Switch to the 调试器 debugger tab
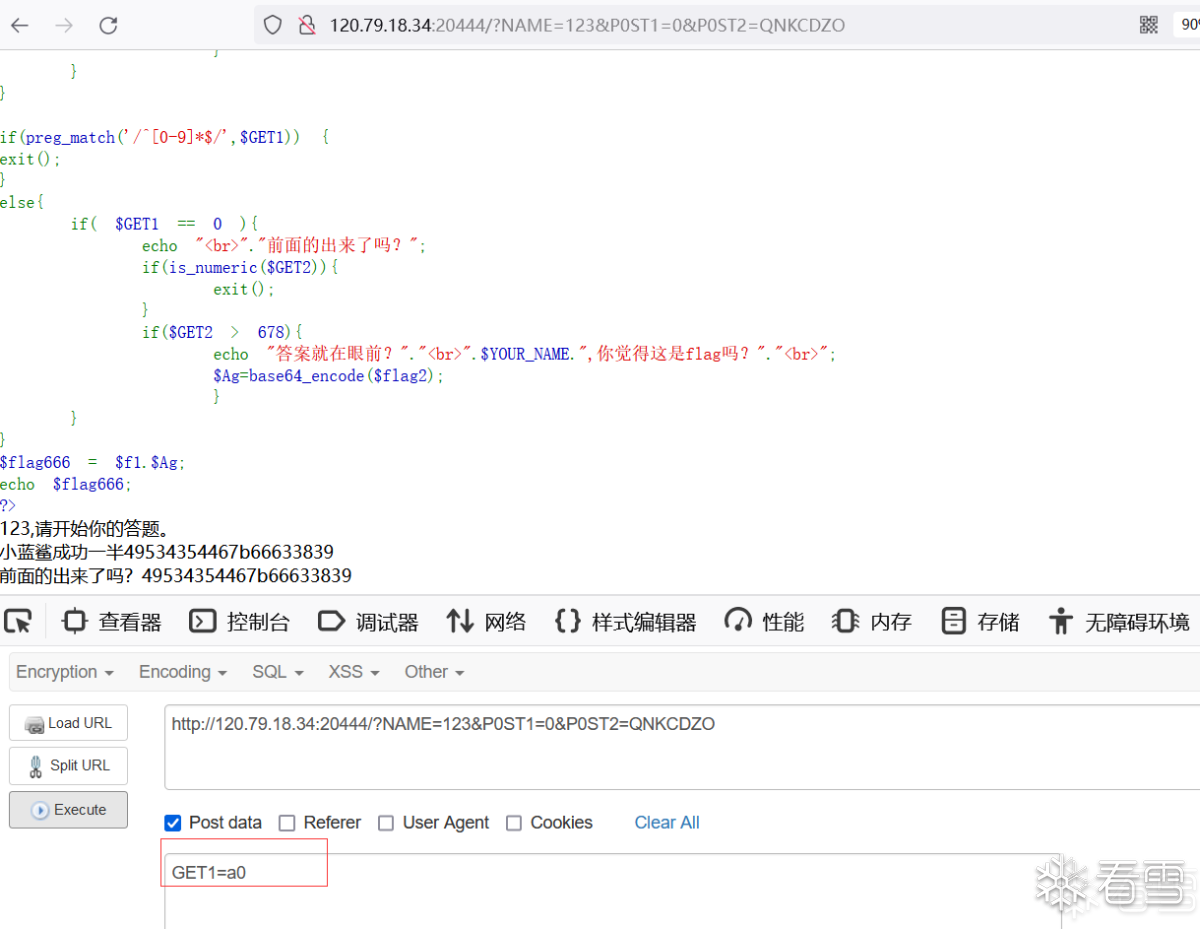1200x929 pixels. pos(368,622)
